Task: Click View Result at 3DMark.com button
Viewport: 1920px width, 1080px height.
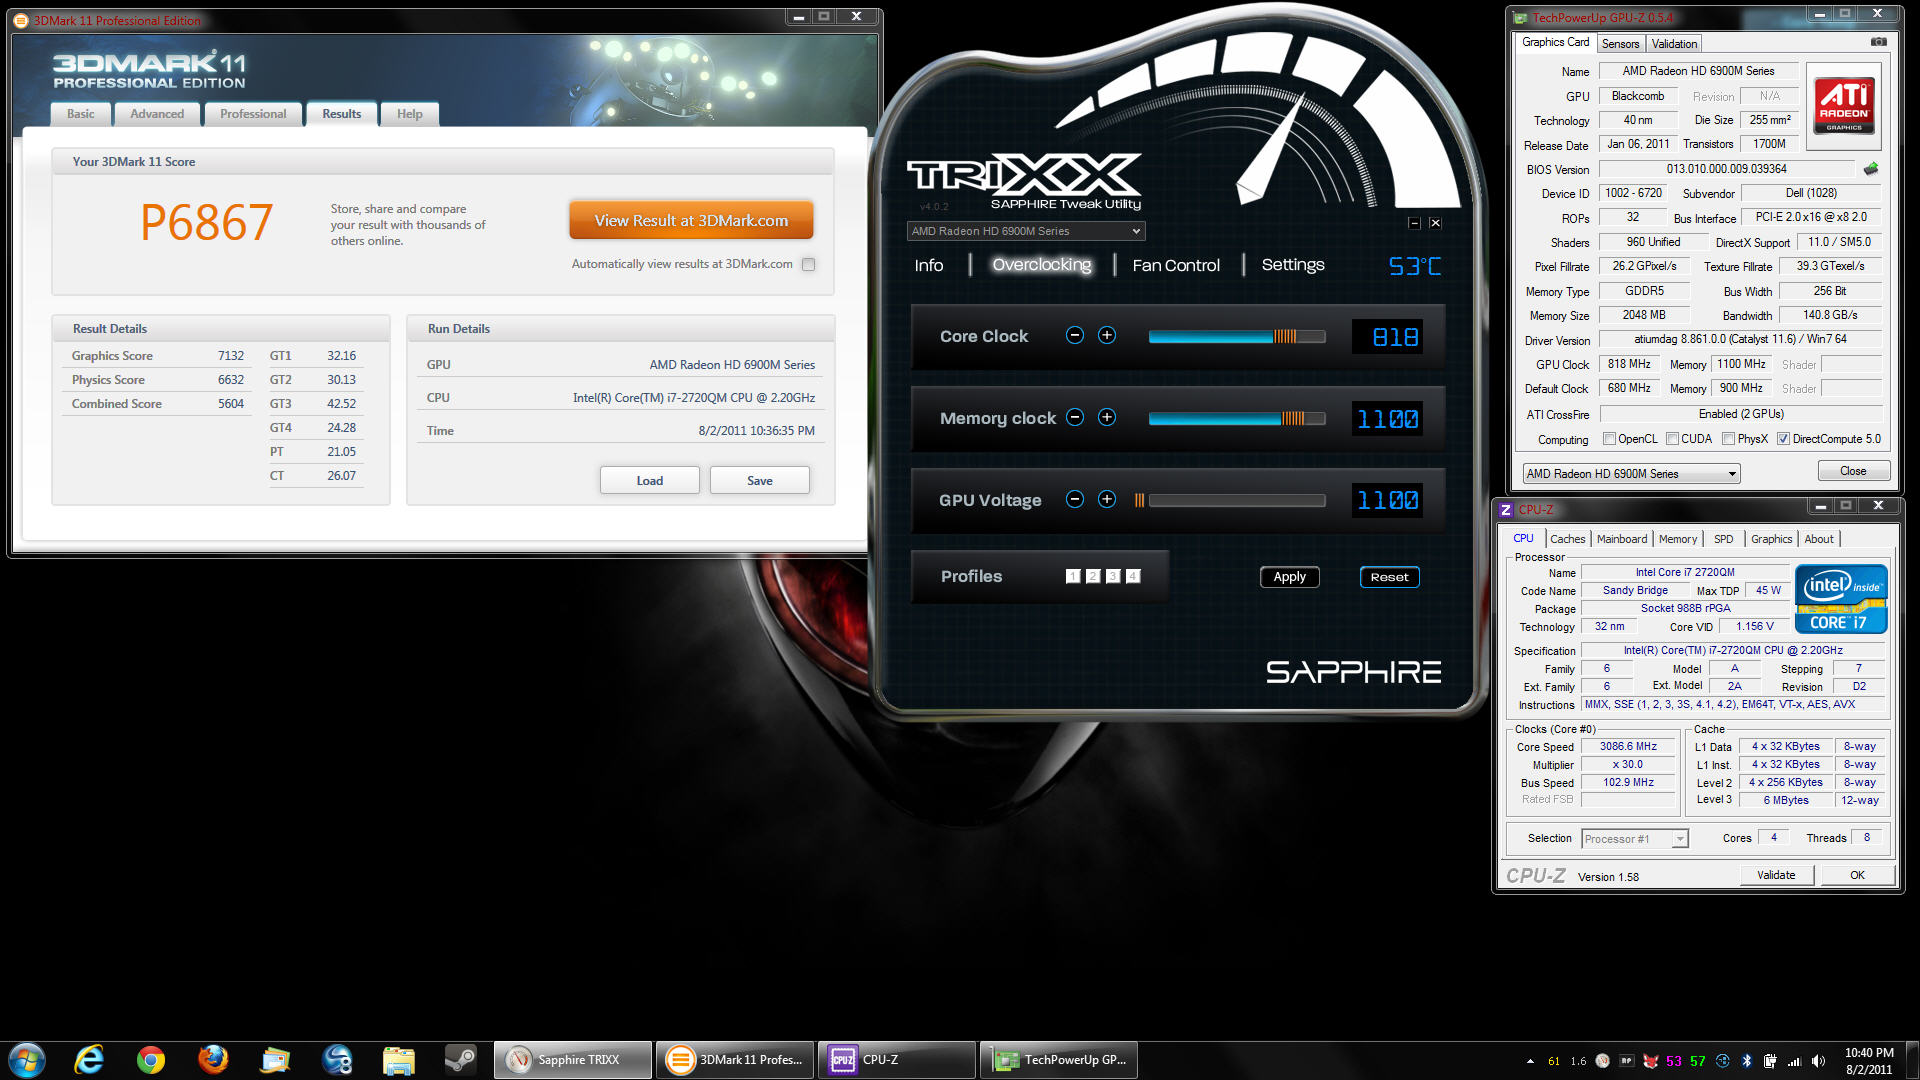Action: pyautogui.click(x=691, y=221)
